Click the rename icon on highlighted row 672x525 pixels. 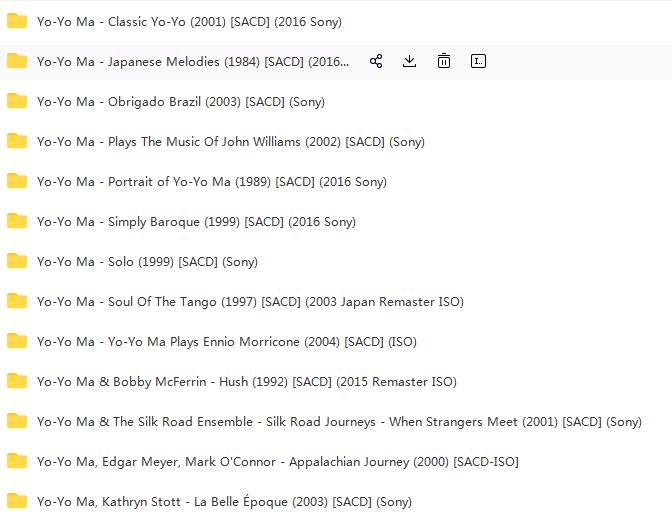click(478, 61)
